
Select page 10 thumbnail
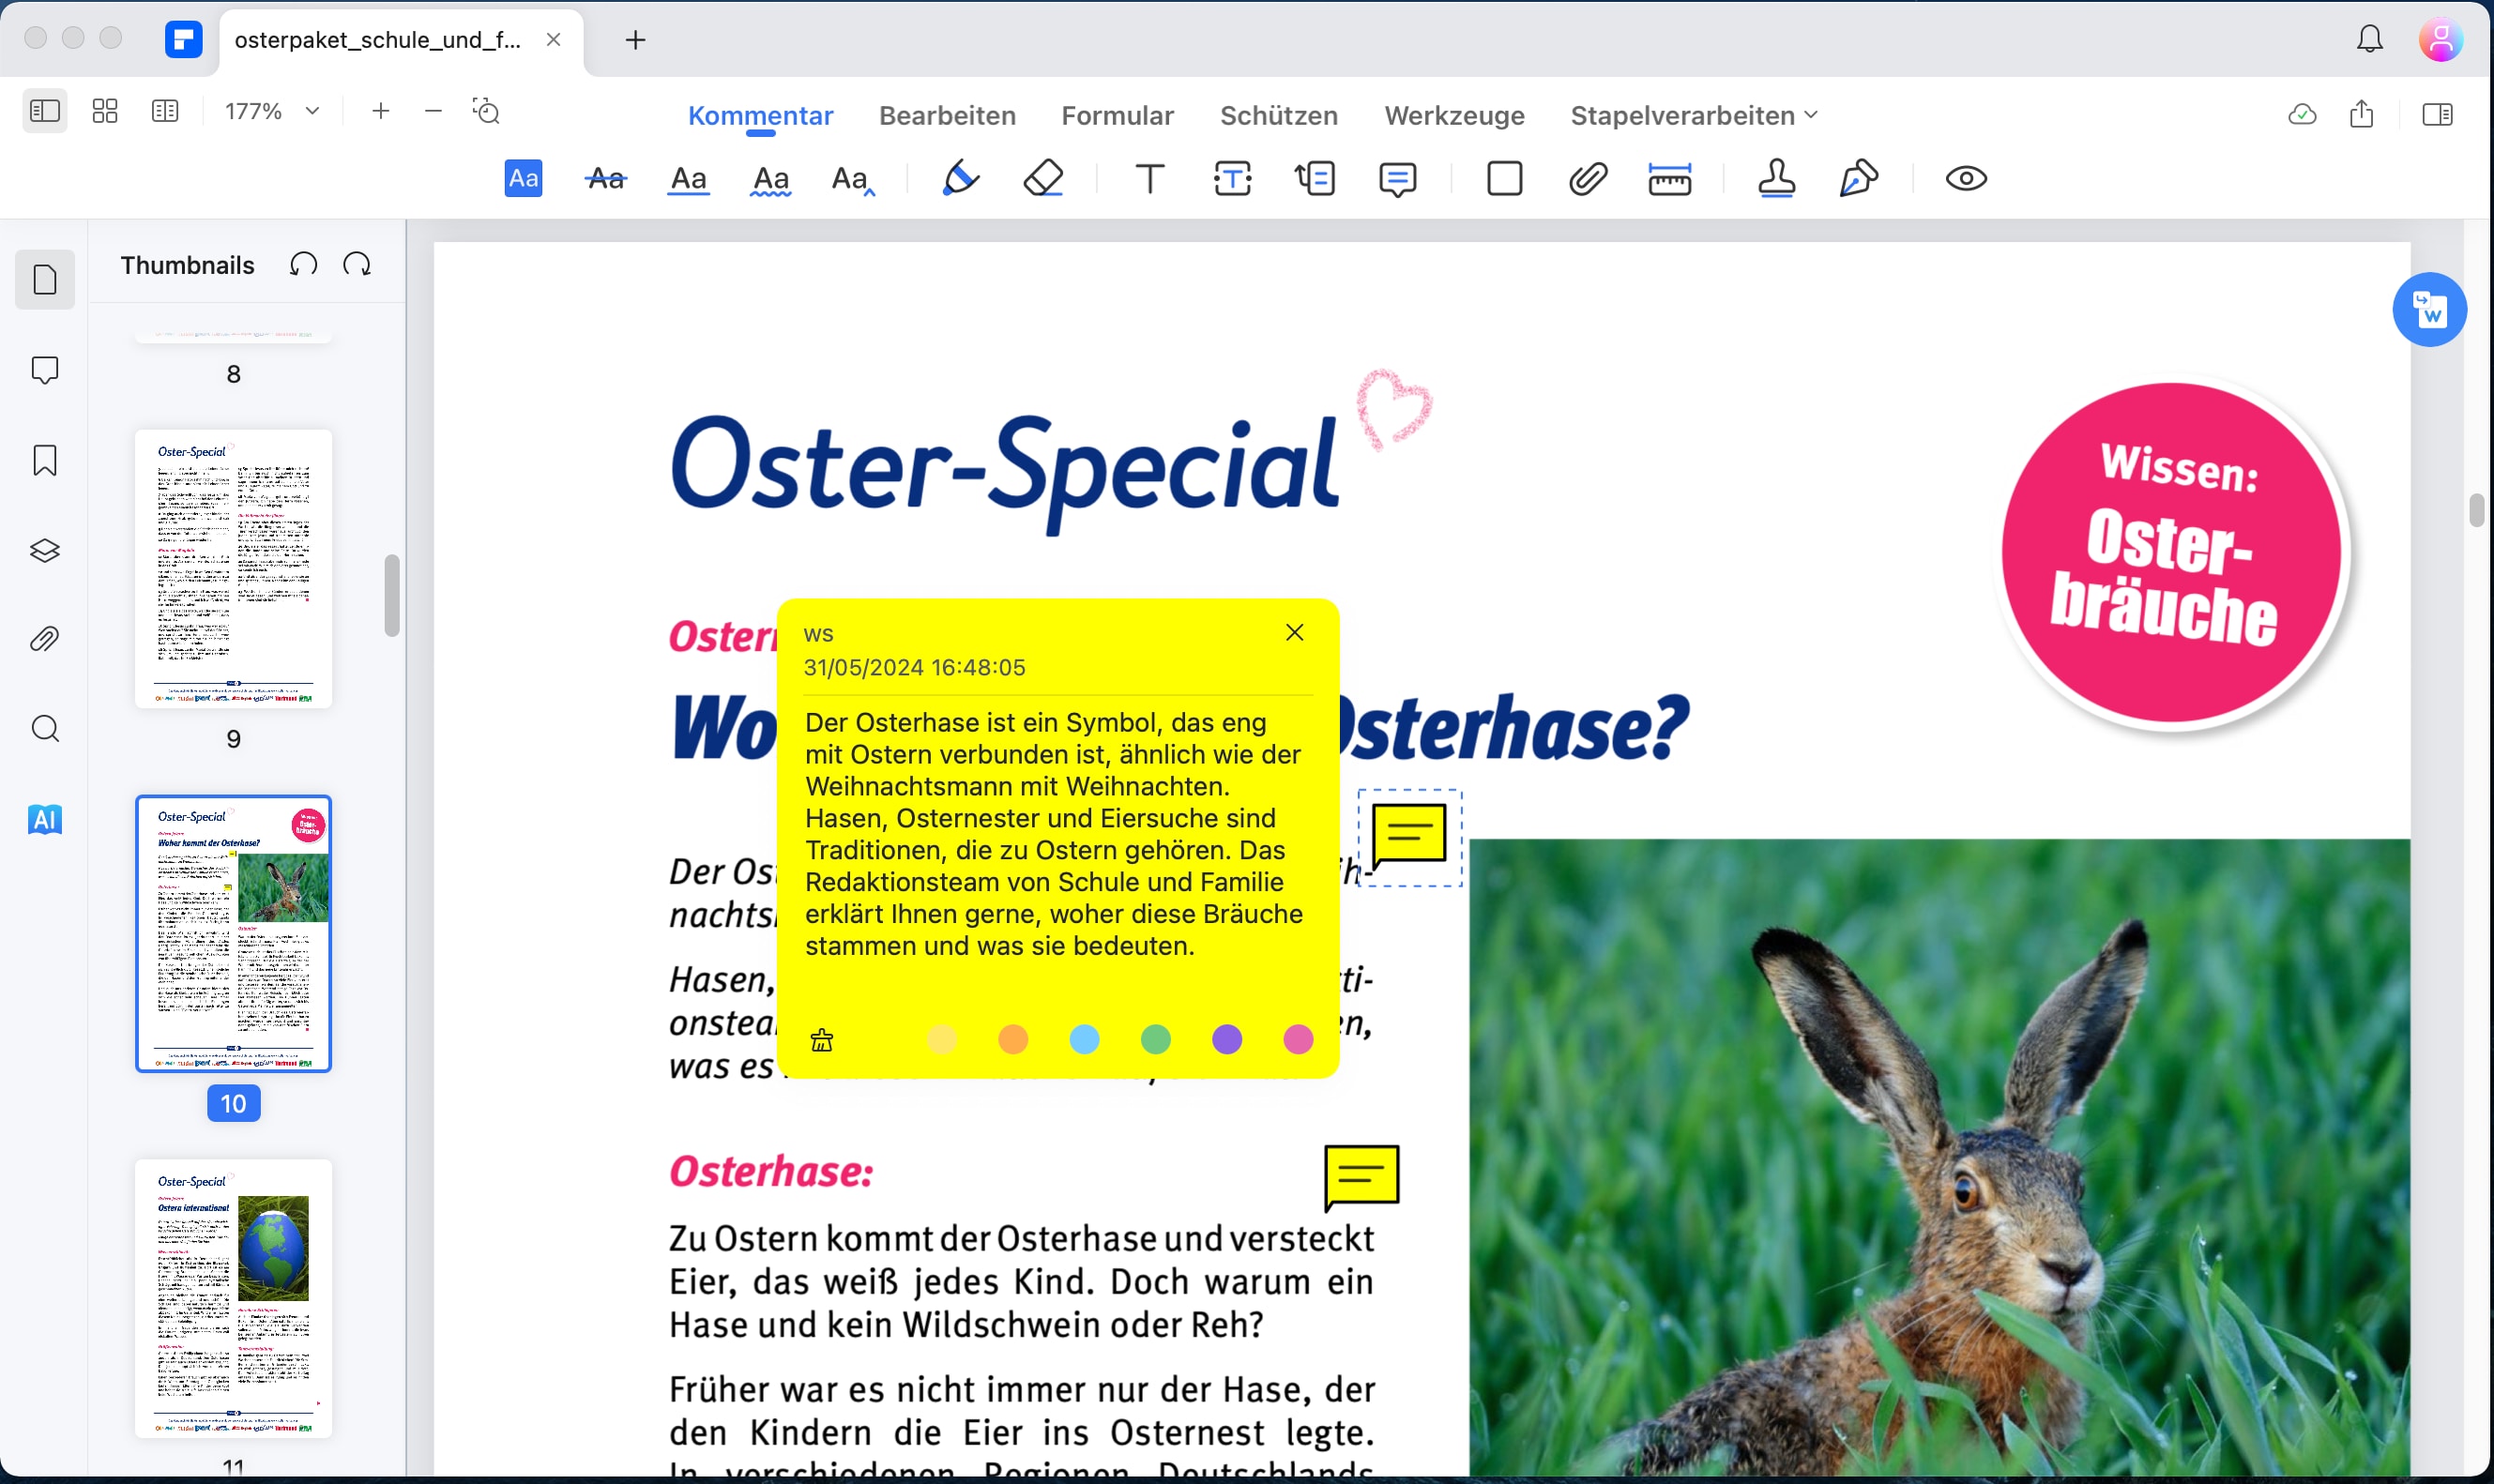(233, 934)
